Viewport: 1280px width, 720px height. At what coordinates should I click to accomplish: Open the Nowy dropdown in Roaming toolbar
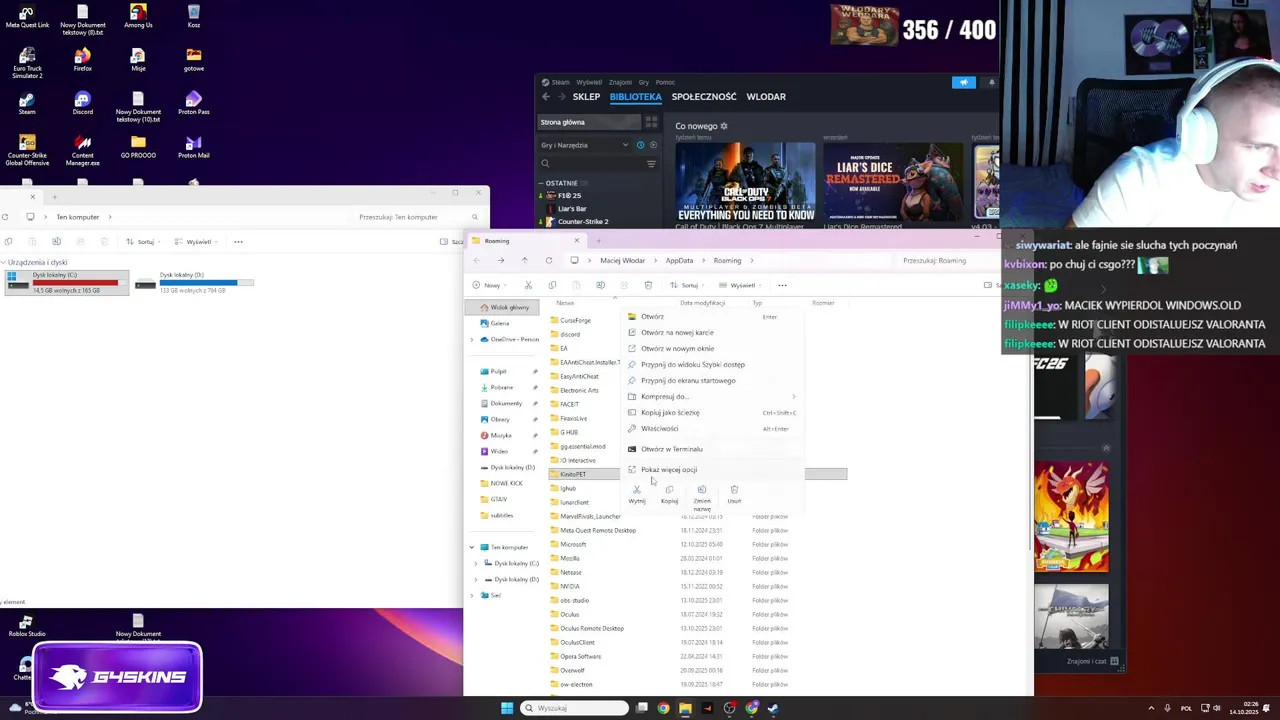click(x=490, y=286)
